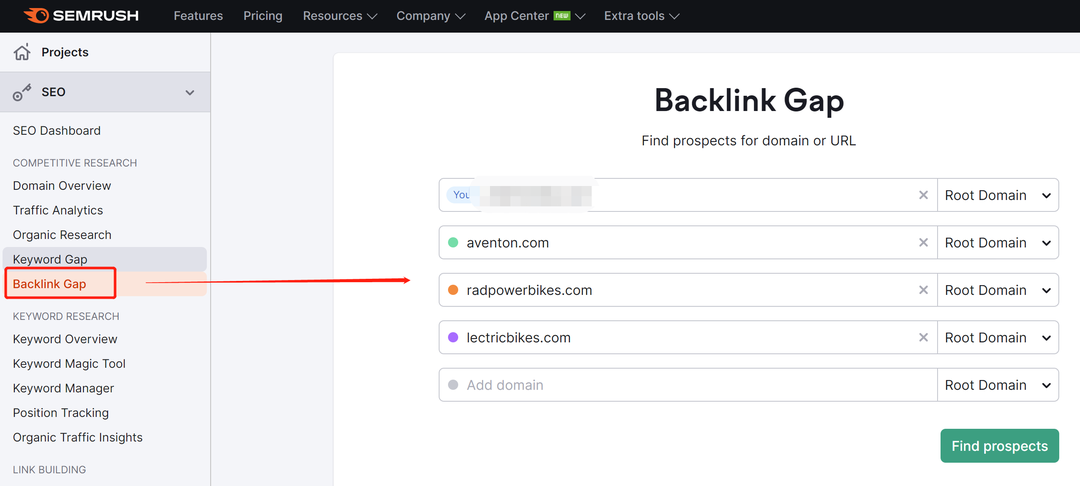Click the Semrush flame logo
The width and height of the screenshot is (1080, 486).
point(36,15)
